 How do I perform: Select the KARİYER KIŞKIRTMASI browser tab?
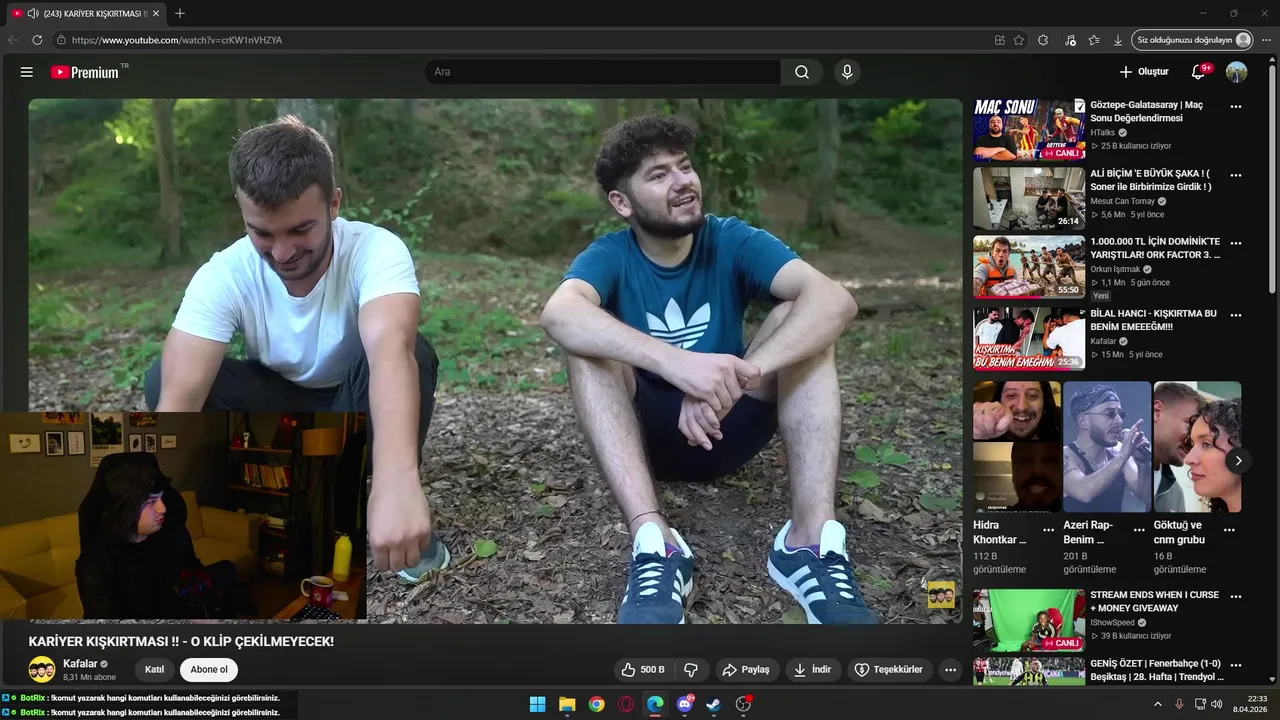86,13
